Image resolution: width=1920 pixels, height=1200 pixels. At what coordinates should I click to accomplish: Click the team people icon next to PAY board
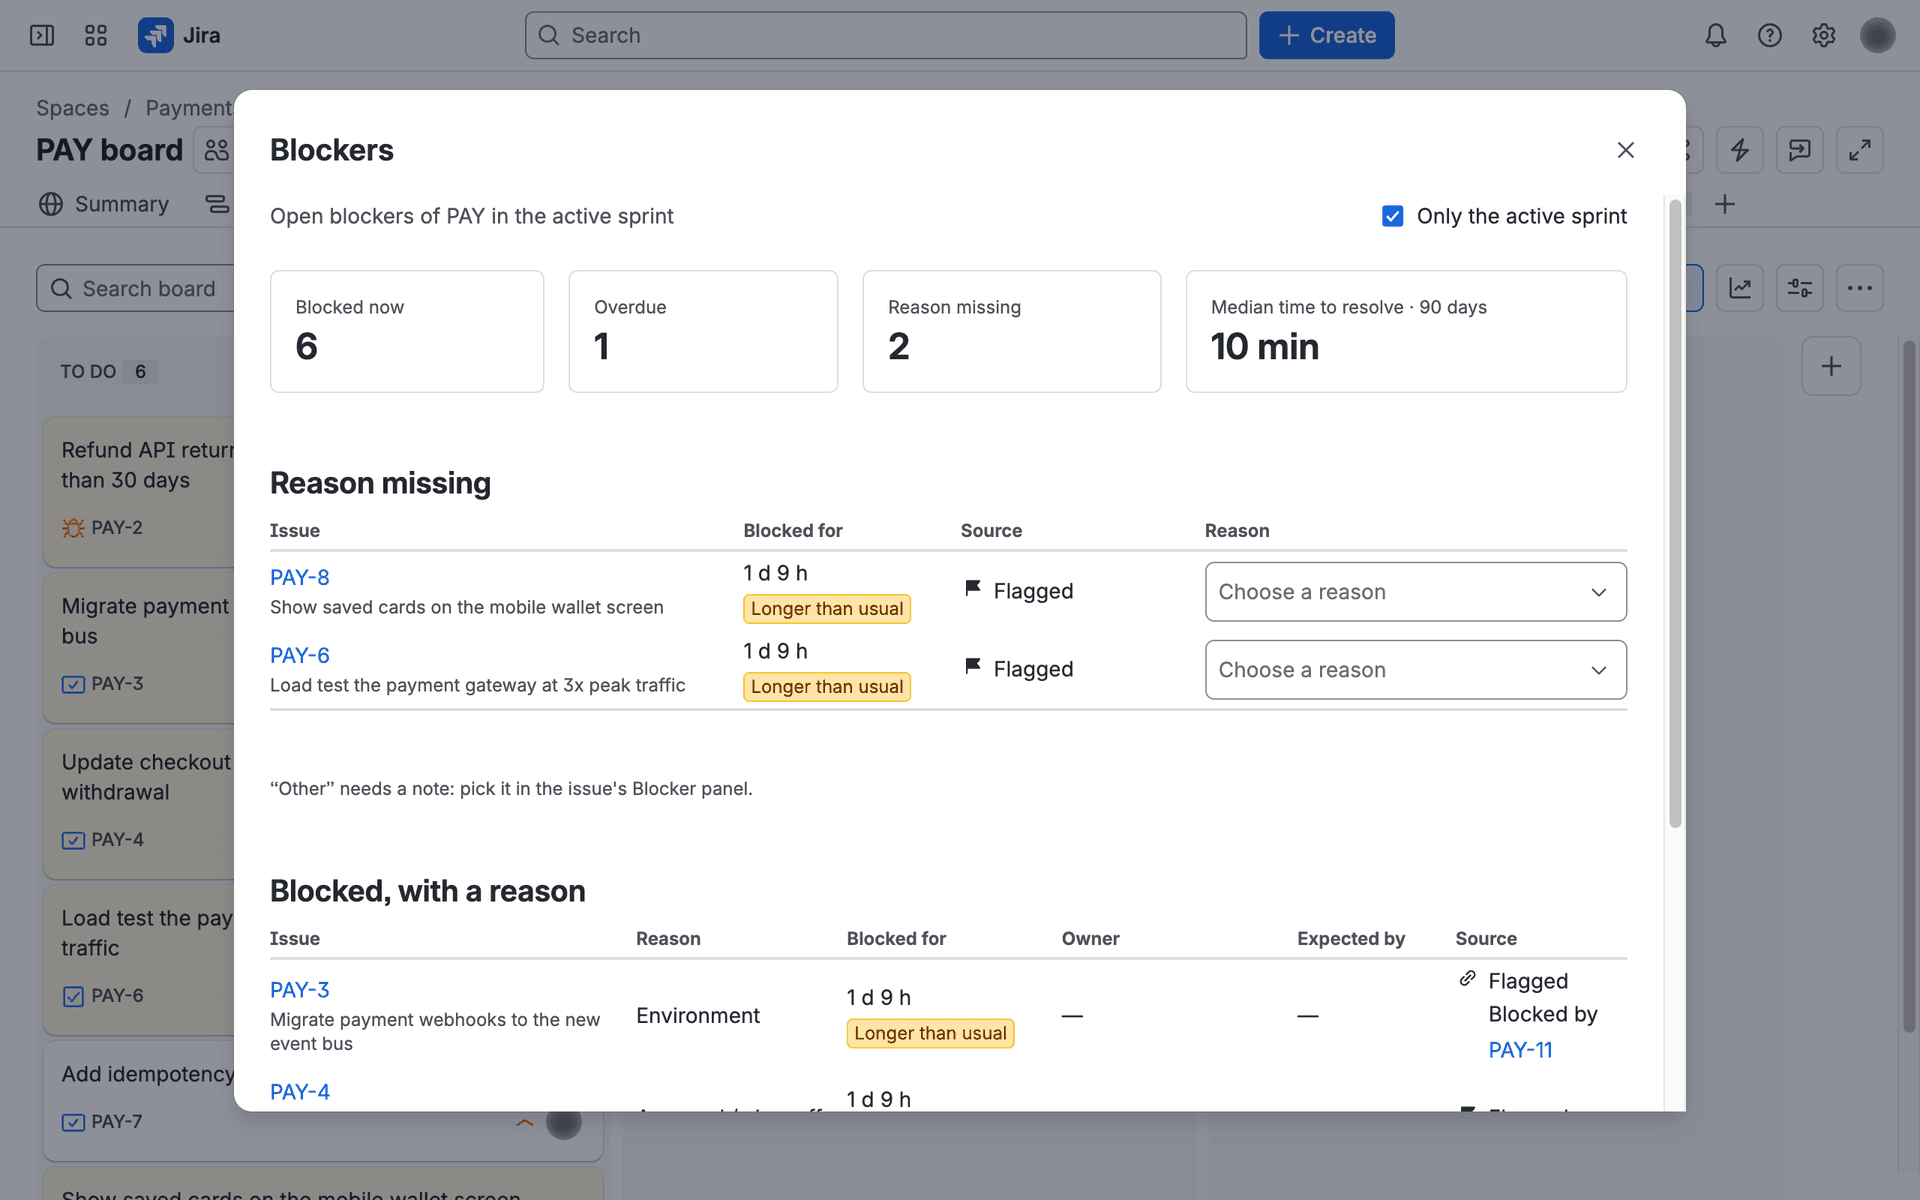(214, 150)
